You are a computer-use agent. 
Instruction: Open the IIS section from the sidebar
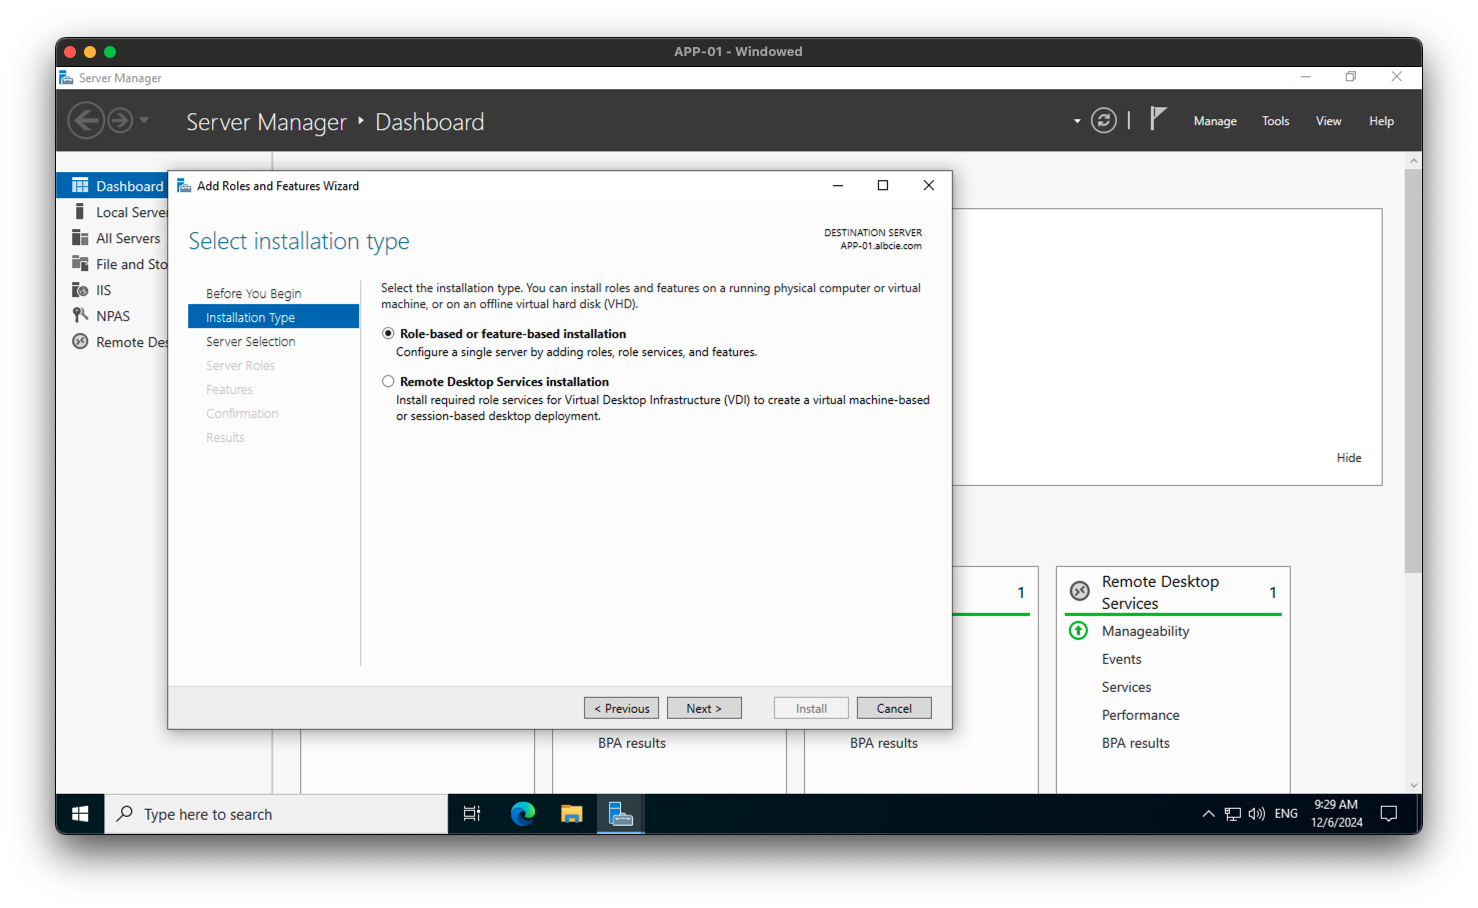[x=102, y=289]
